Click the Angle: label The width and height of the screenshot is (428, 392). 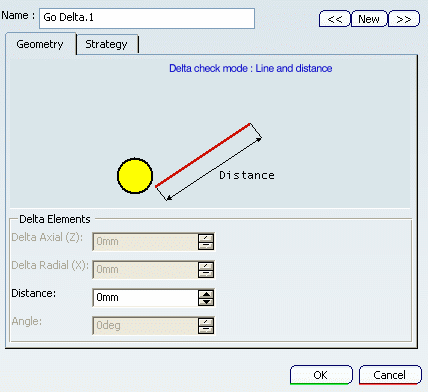pyautogui.click(x=27, y=321)
